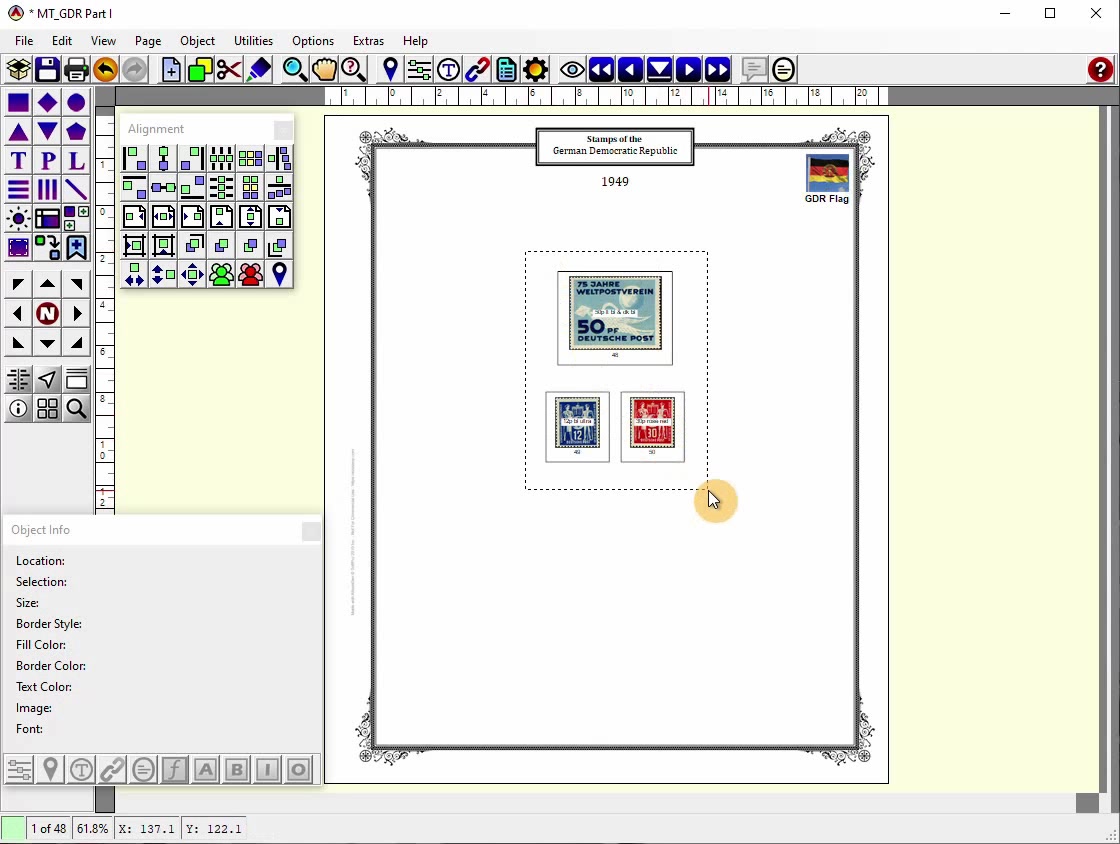This screenshot has width=1120, height=844.
Task: Click the gear settings icon in toolbar
Action: tap(536, 70)
